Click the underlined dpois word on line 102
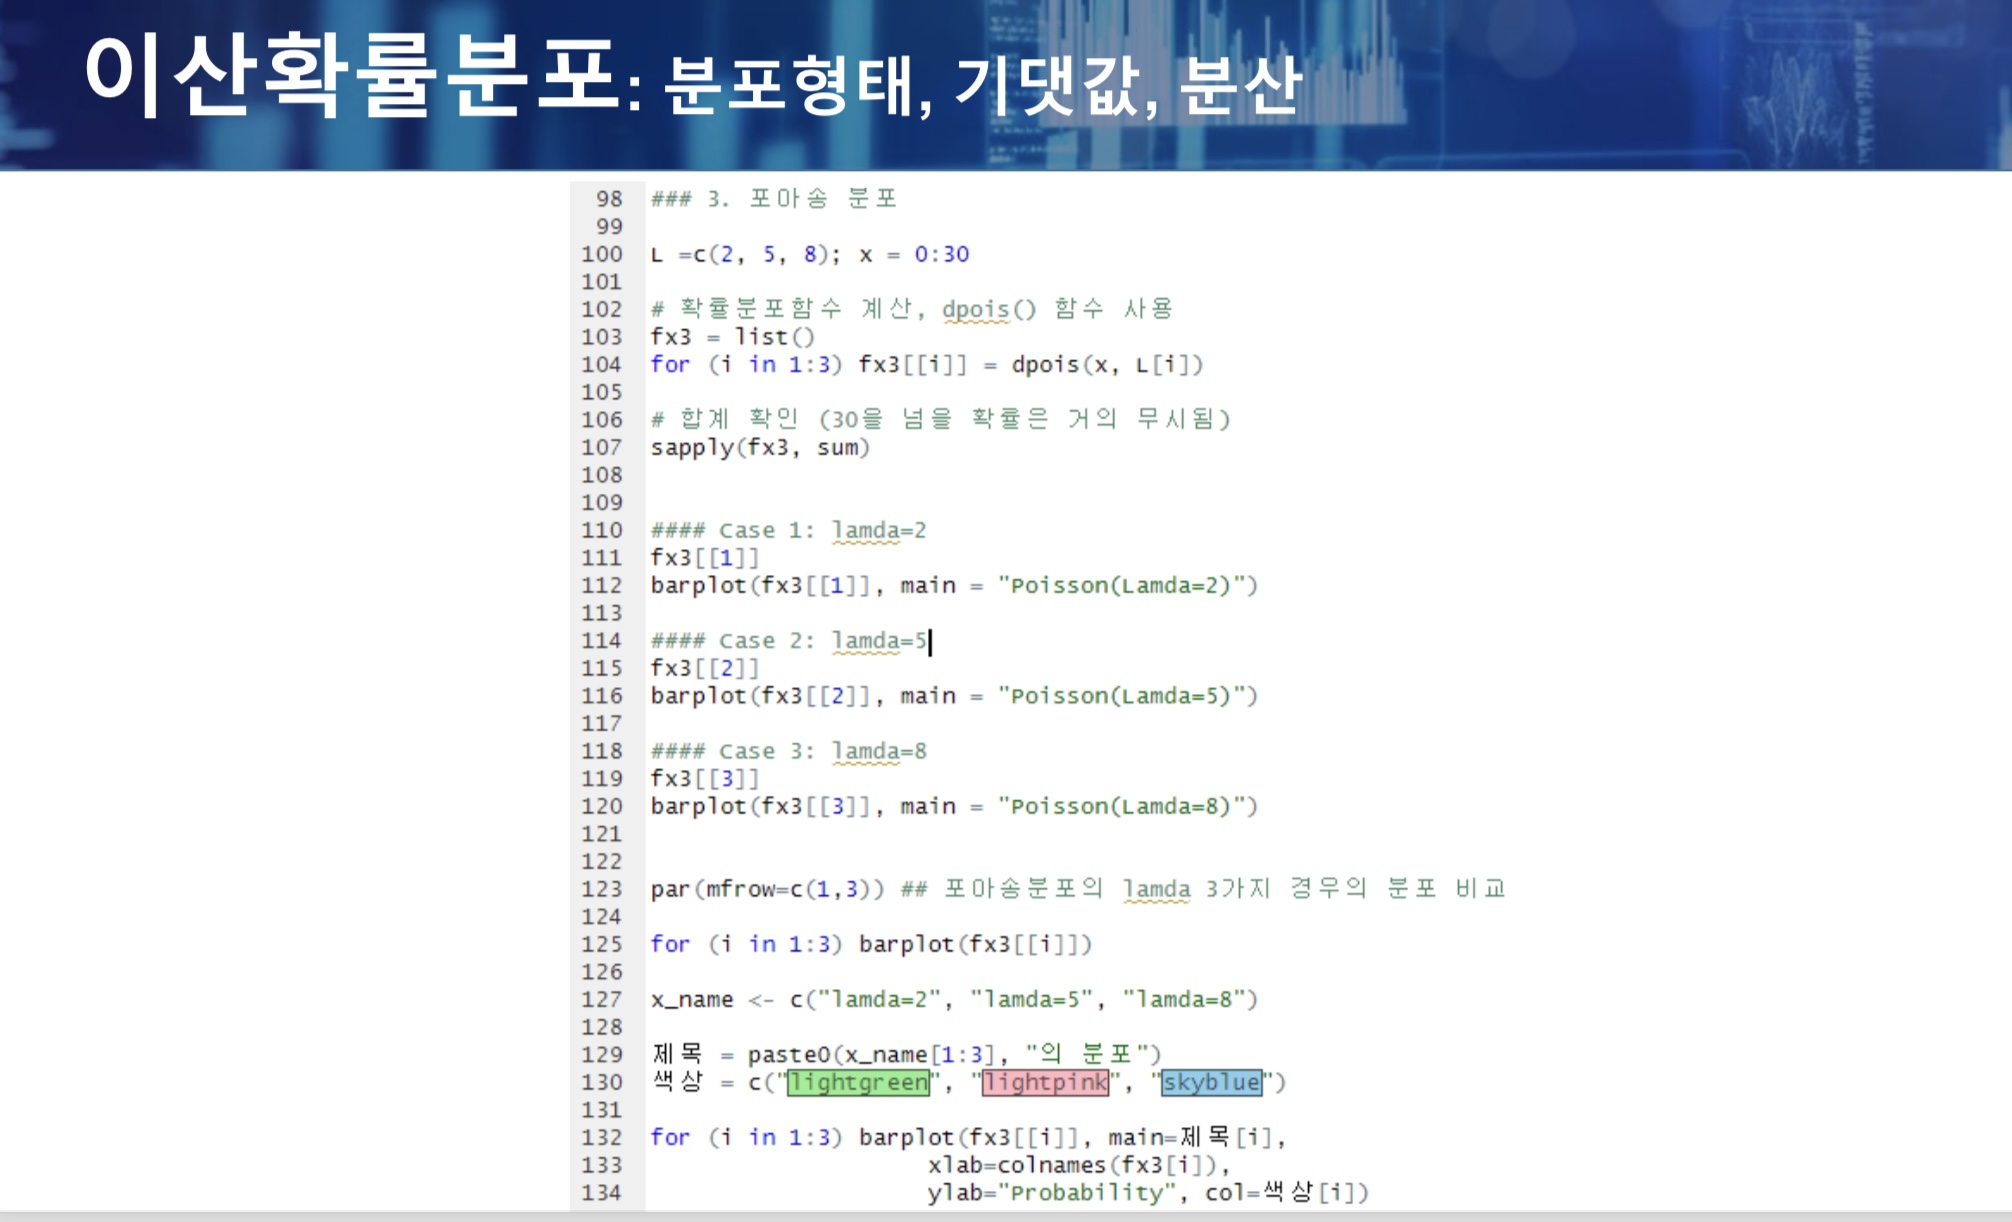 point(975,309)
